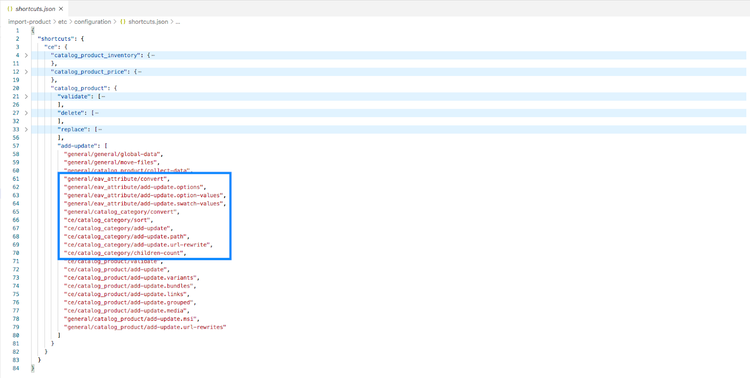Expand folded catalog_product_inventory block
This screenshot has height=378, width=750.
(26, 56)
